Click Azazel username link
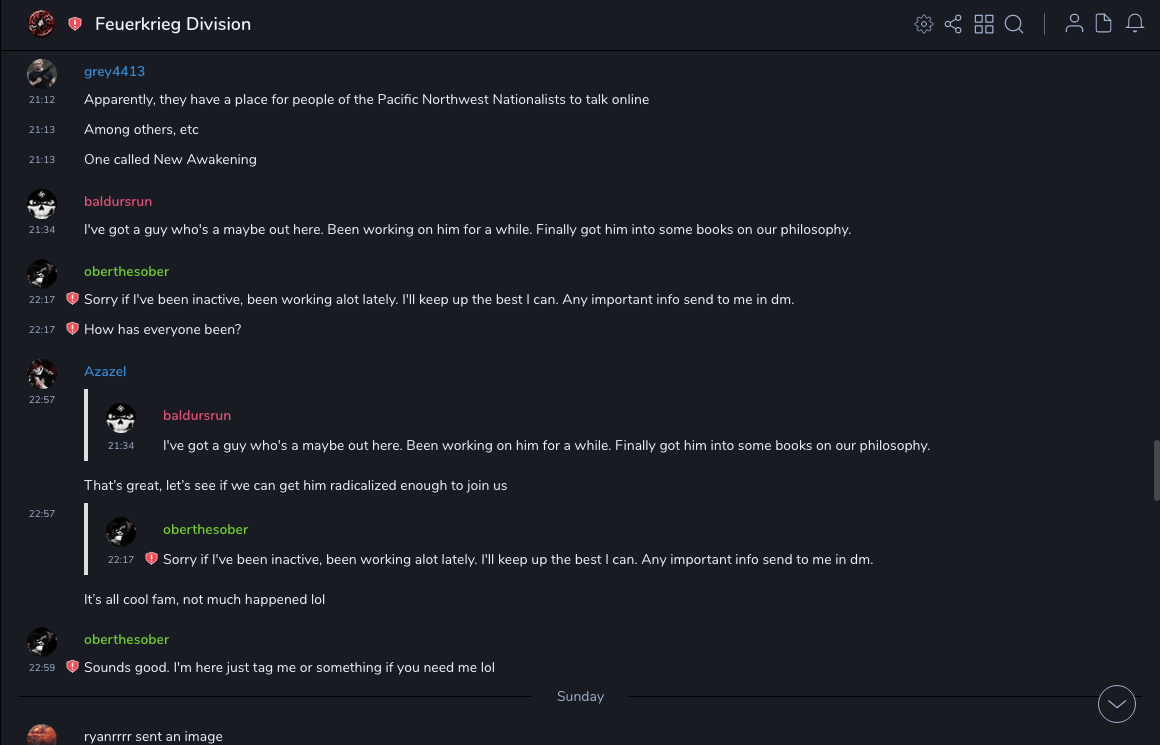Viewport: 1160px width, 745px height. 105,371
